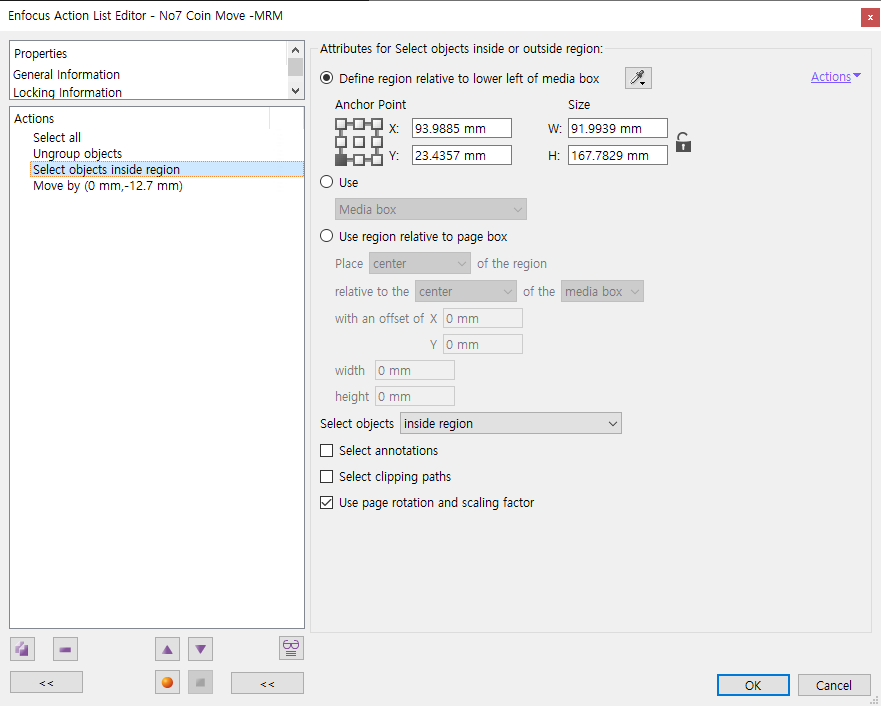881x706 pixels.
Task: Move the action up with the up arrow
Action: tap(167, 649)
